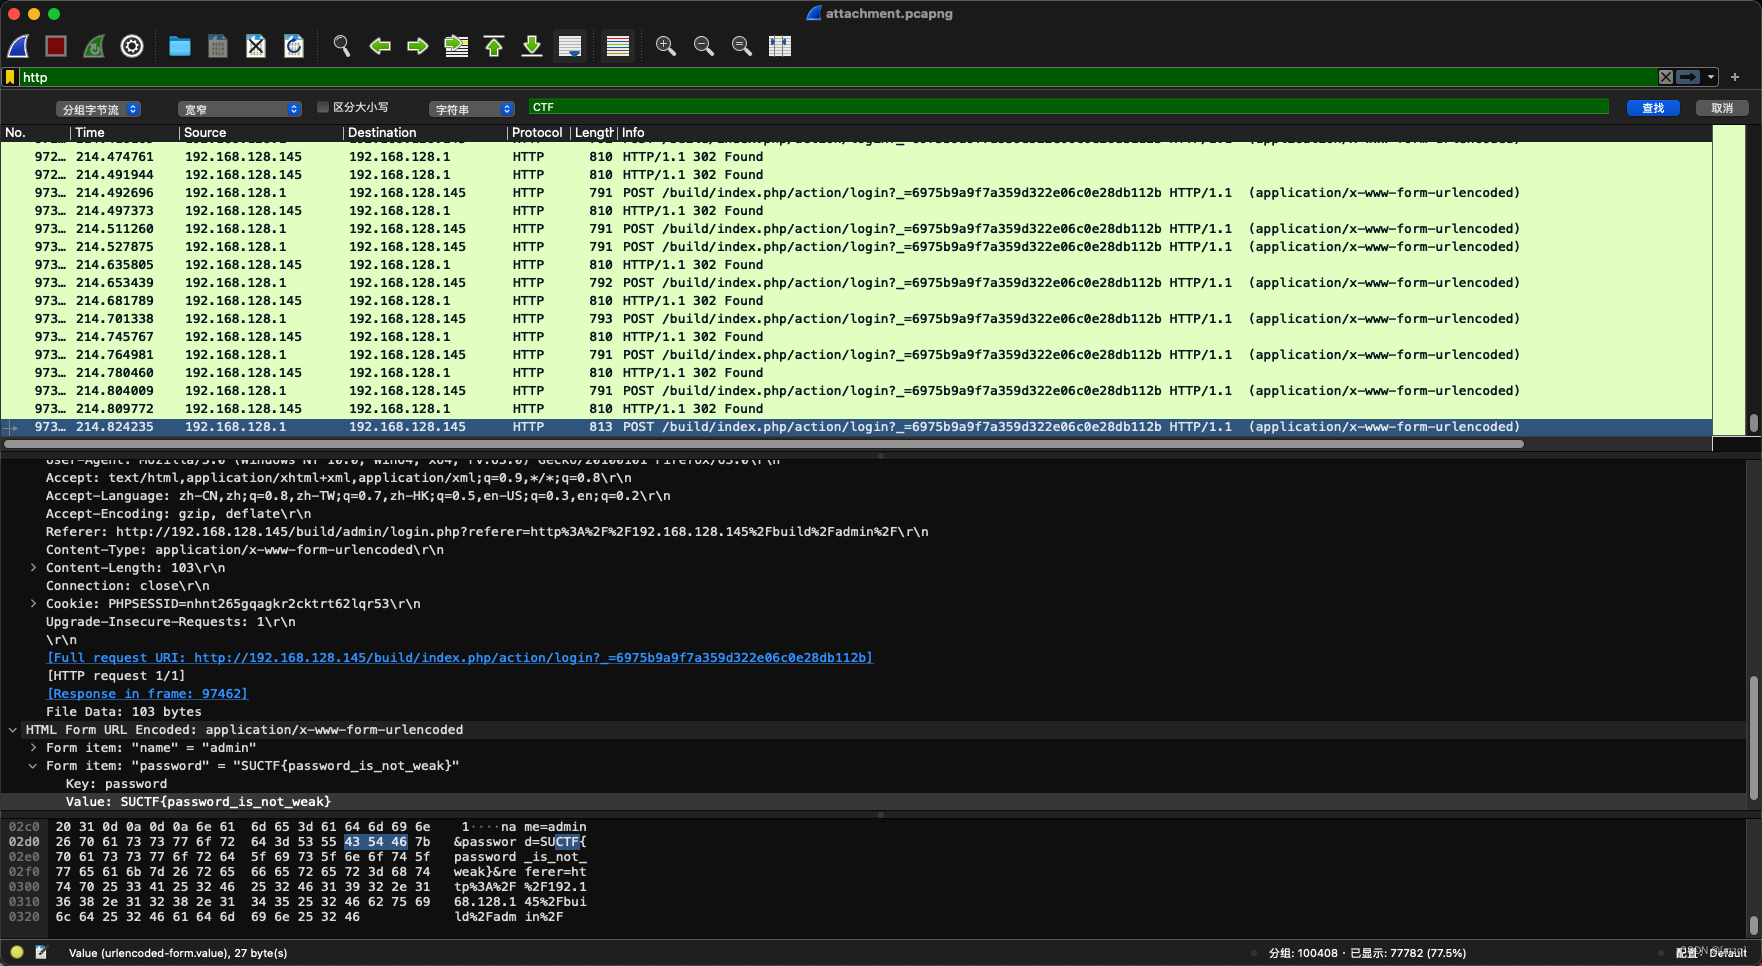Open display filter bookmarks icon
Viewport: 1762px width, 966px height.
coord(10,77)
